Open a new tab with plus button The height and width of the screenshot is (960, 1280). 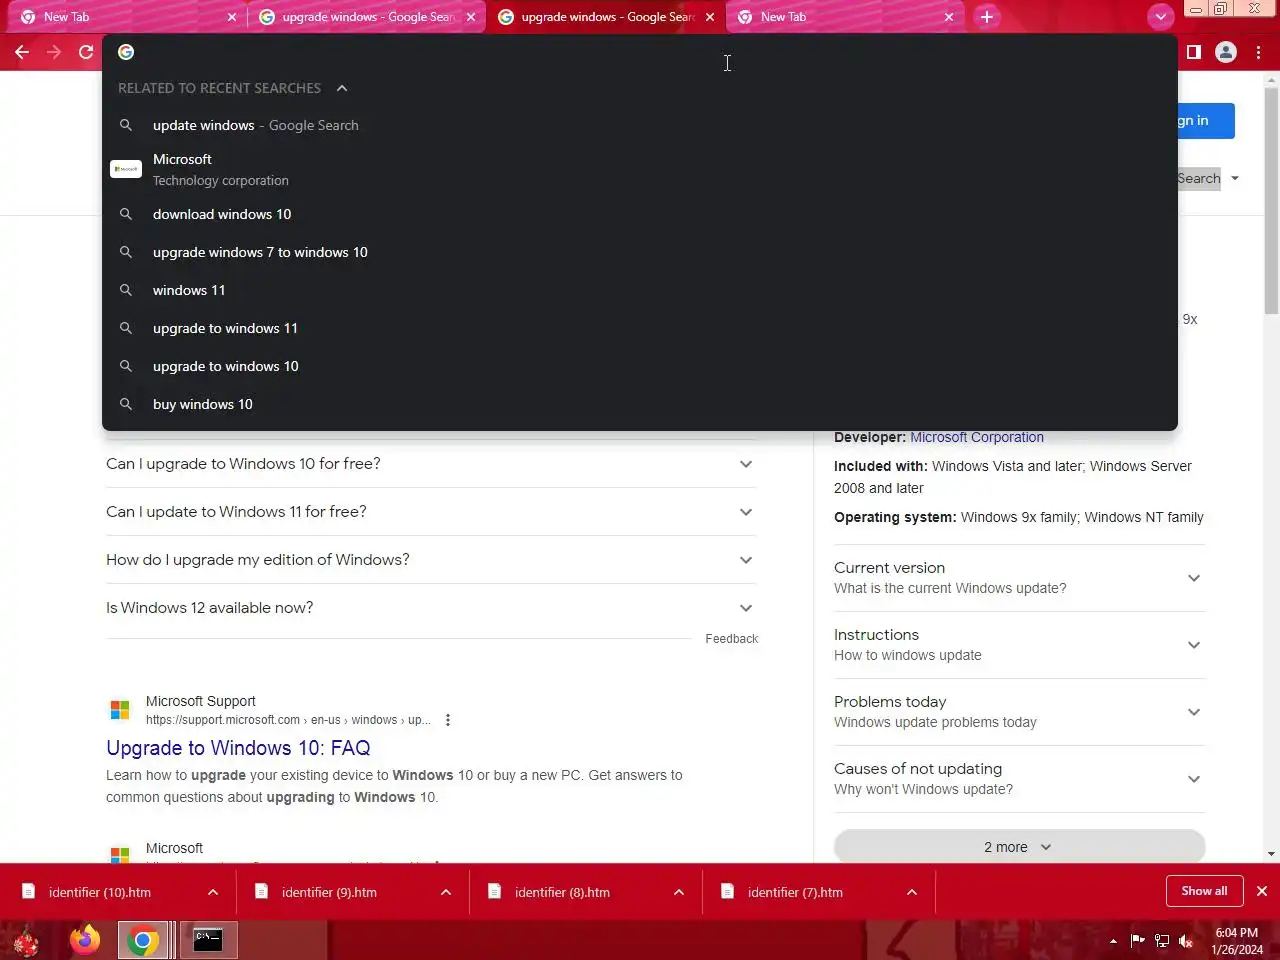987,17
